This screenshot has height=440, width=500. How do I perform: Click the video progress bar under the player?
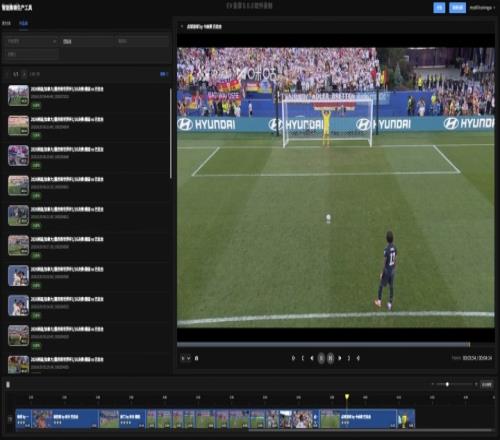pyautogui.click(x=323, y=344)
